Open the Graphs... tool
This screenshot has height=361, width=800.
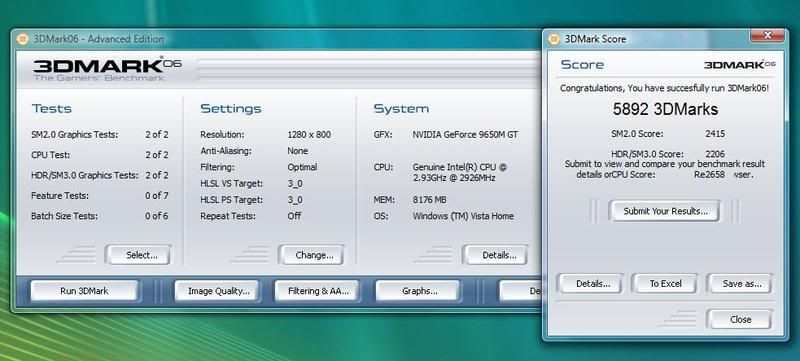pyautogui.click(x=418, y=291)
